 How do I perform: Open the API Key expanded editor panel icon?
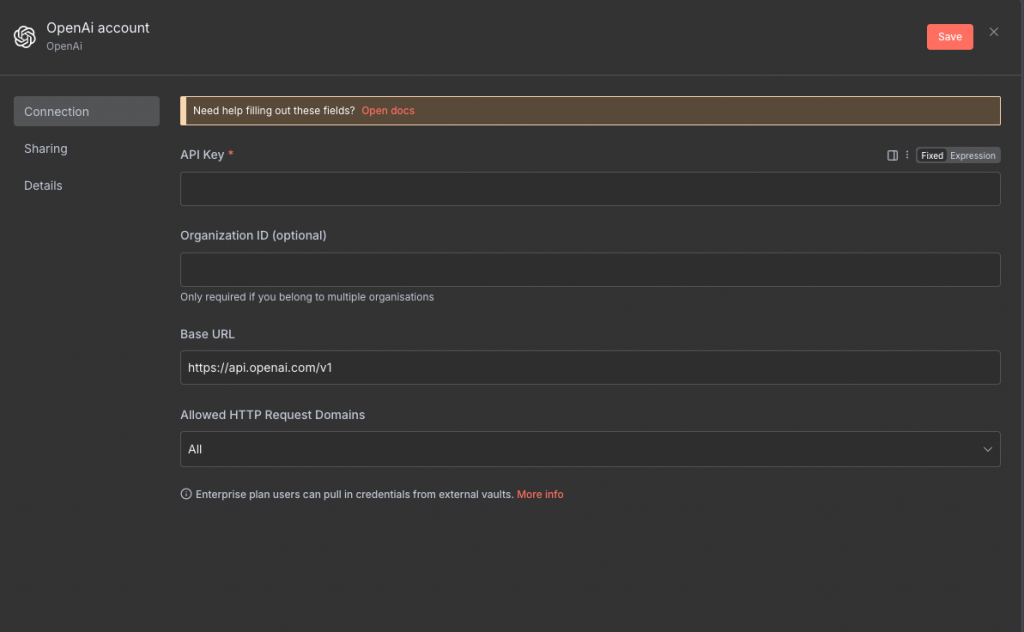click(892, 155)
